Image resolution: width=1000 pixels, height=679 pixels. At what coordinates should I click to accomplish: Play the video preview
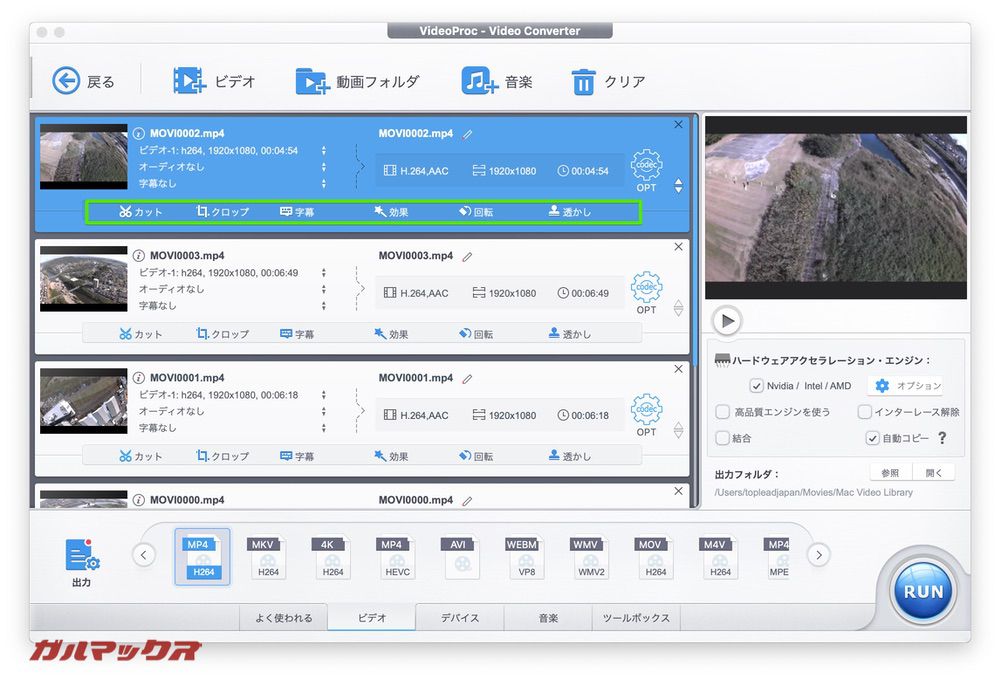click(727, 320)
